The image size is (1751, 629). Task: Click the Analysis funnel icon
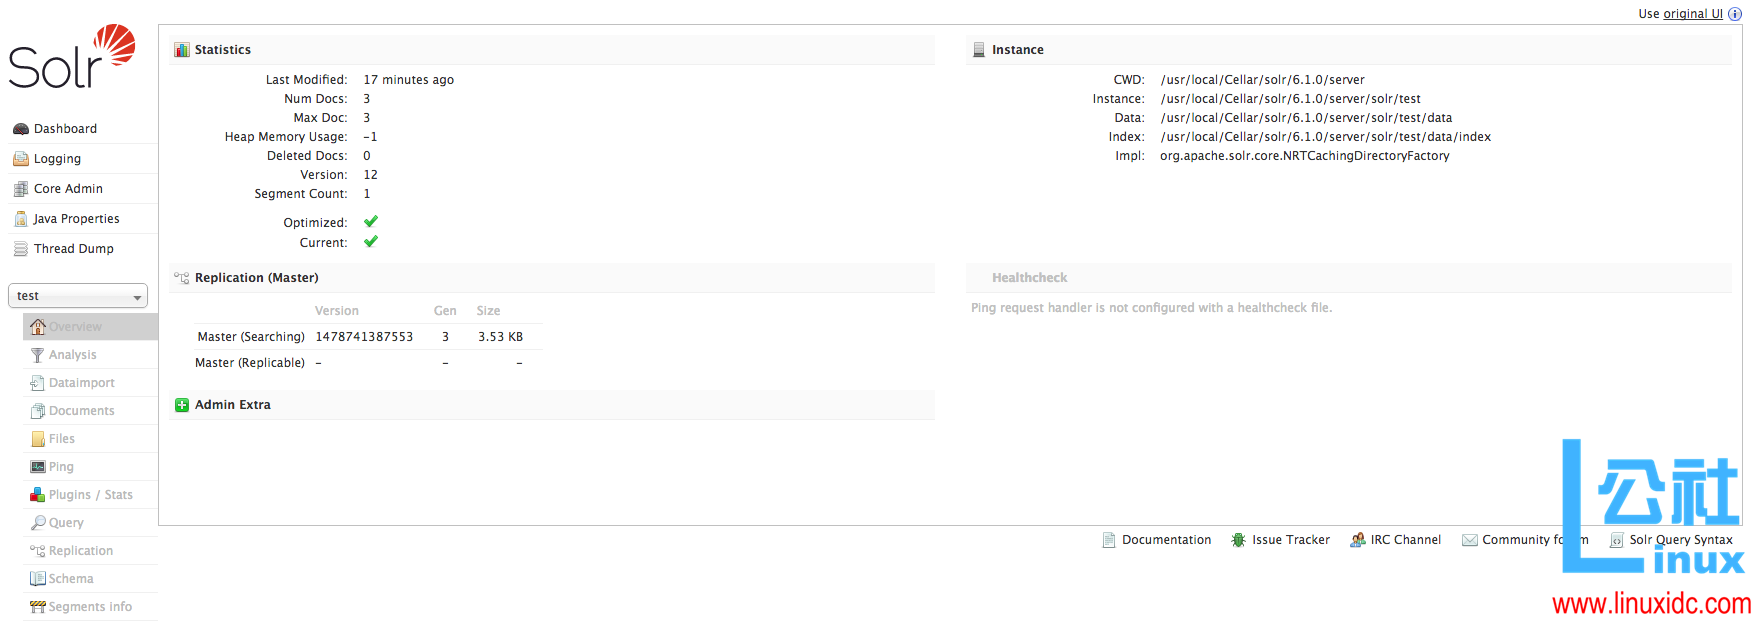(38, 355)
